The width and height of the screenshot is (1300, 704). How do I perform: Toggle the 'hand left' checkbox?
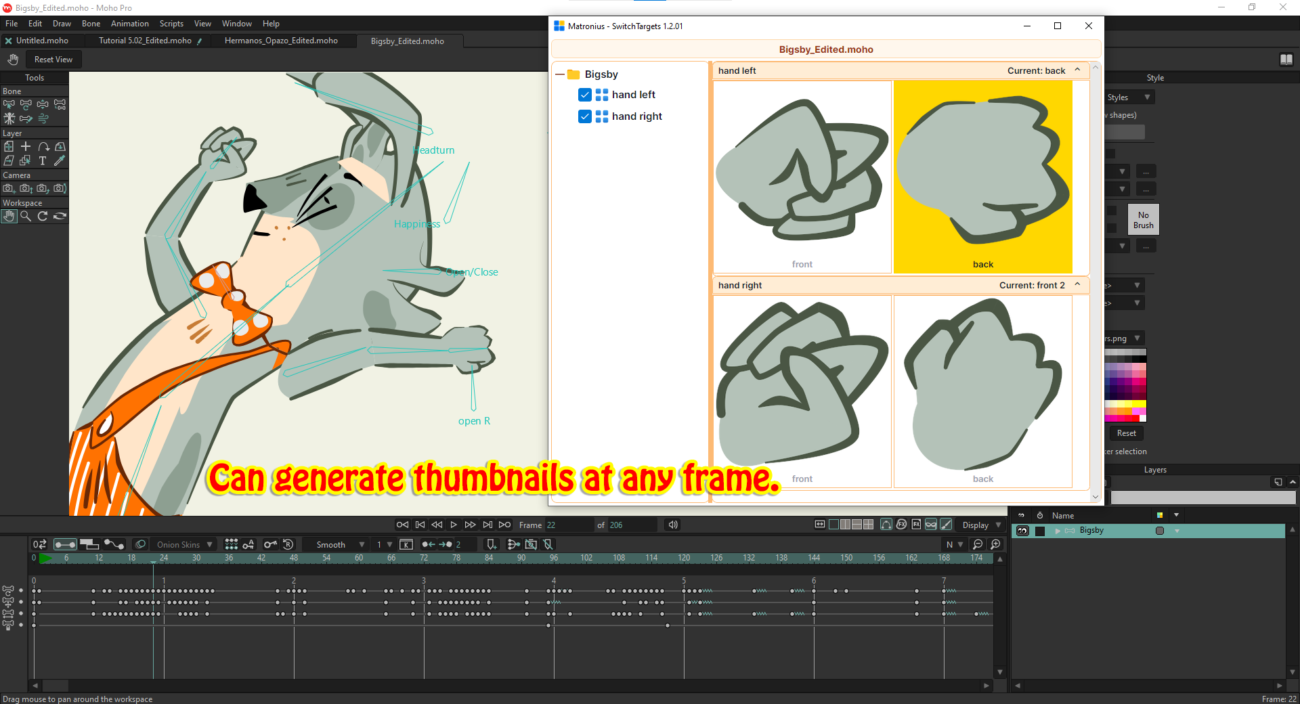[x=585, y=95]
